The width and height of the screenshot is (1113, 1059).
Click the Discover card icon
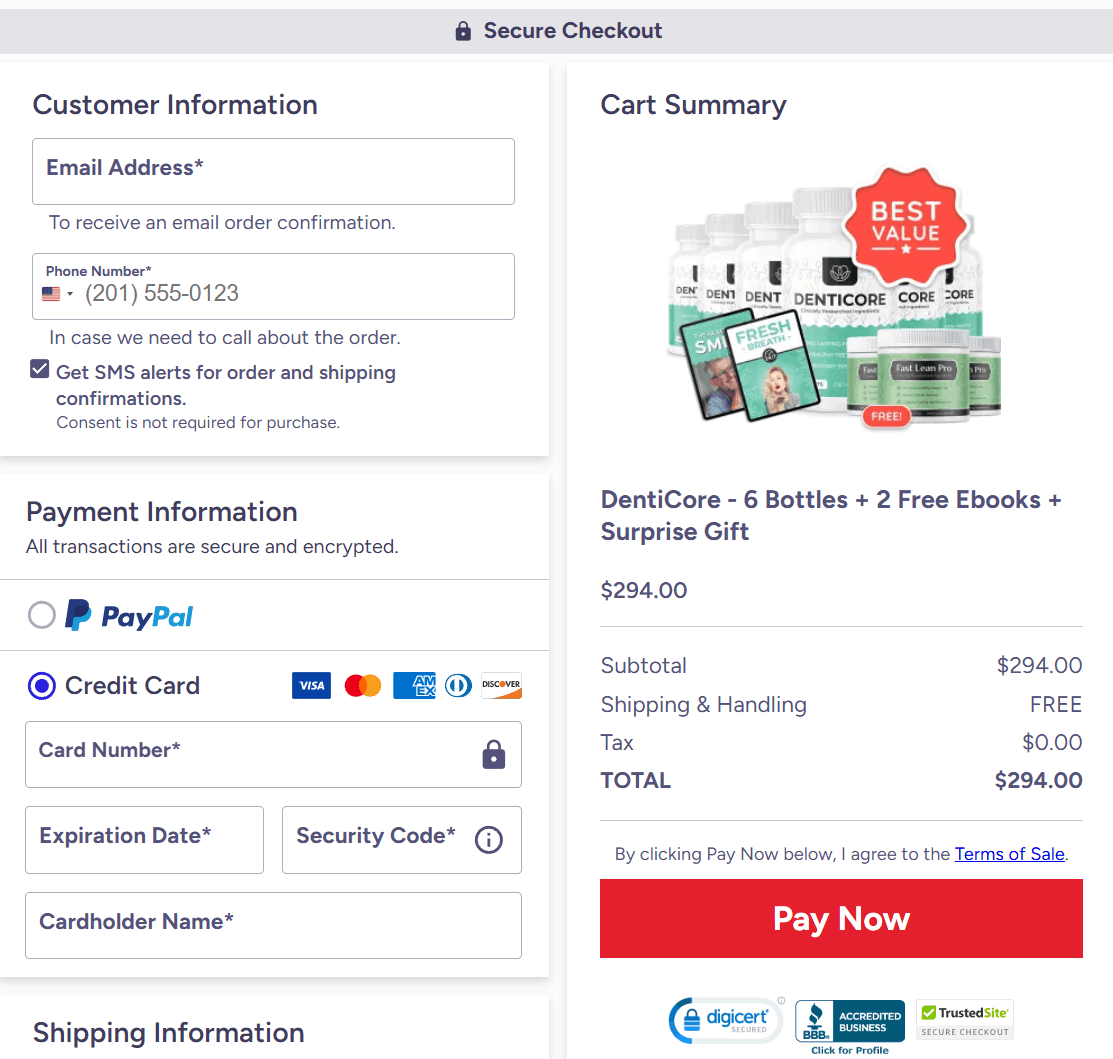click(501, 685)
